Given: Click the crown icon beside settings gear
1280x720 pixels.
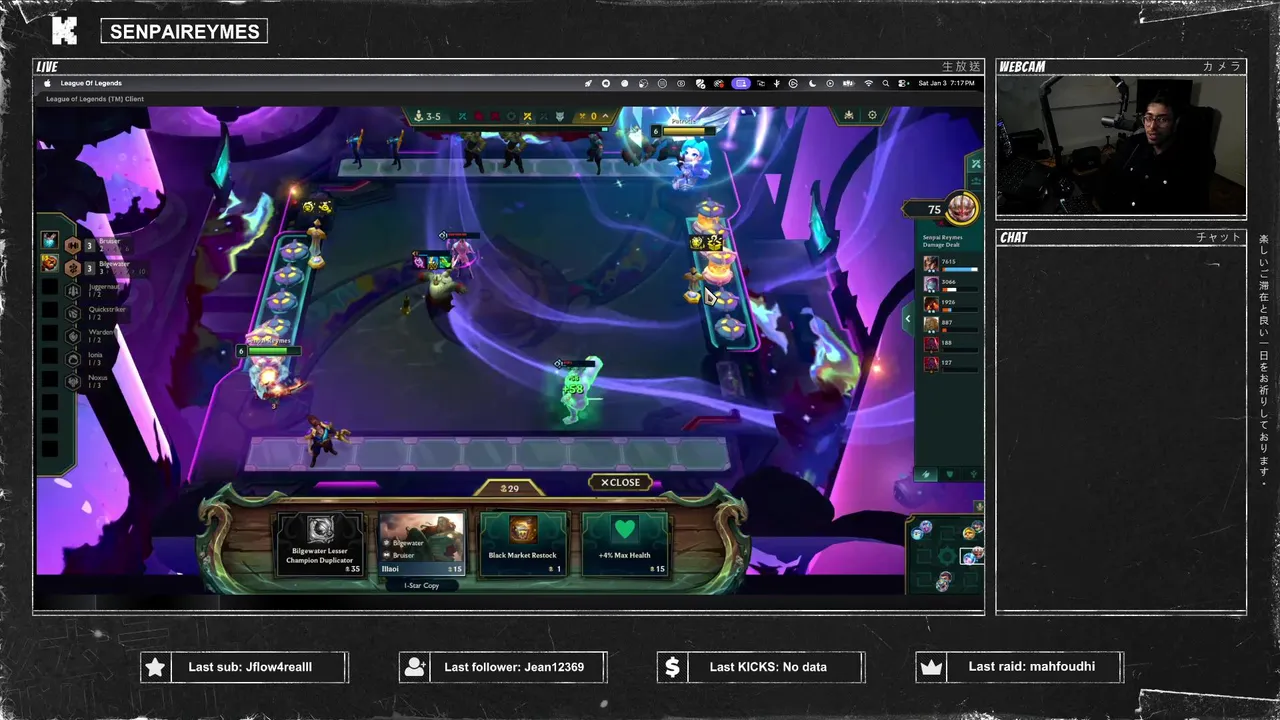Looking at the screenshot, I should pyautogui.click(x=849, y=115).
